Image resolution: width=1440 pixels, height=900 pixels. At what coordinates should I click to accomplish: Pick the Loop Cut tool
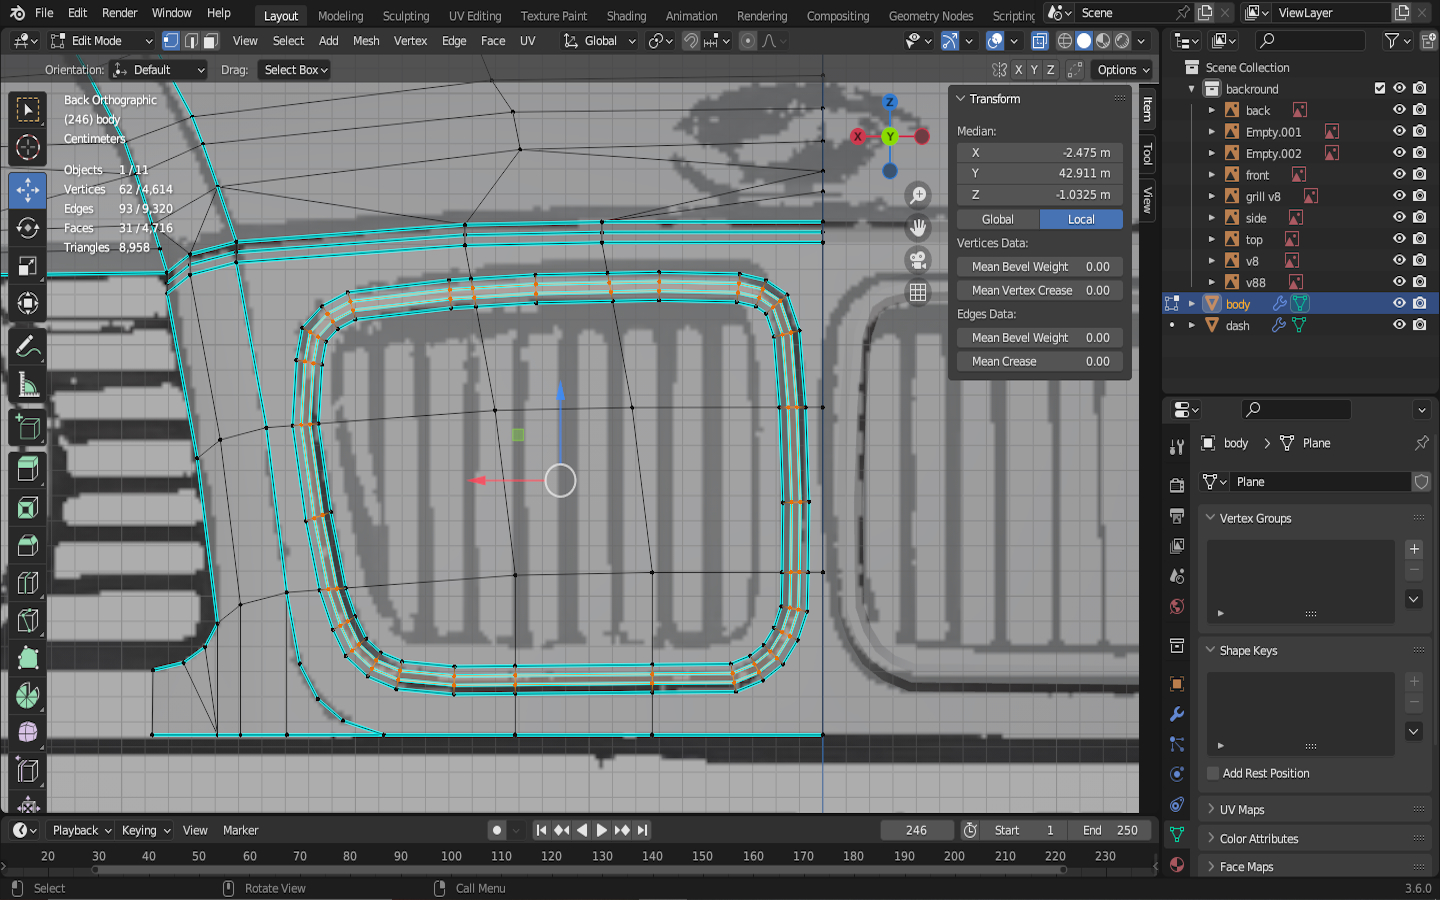pos(28,583)
